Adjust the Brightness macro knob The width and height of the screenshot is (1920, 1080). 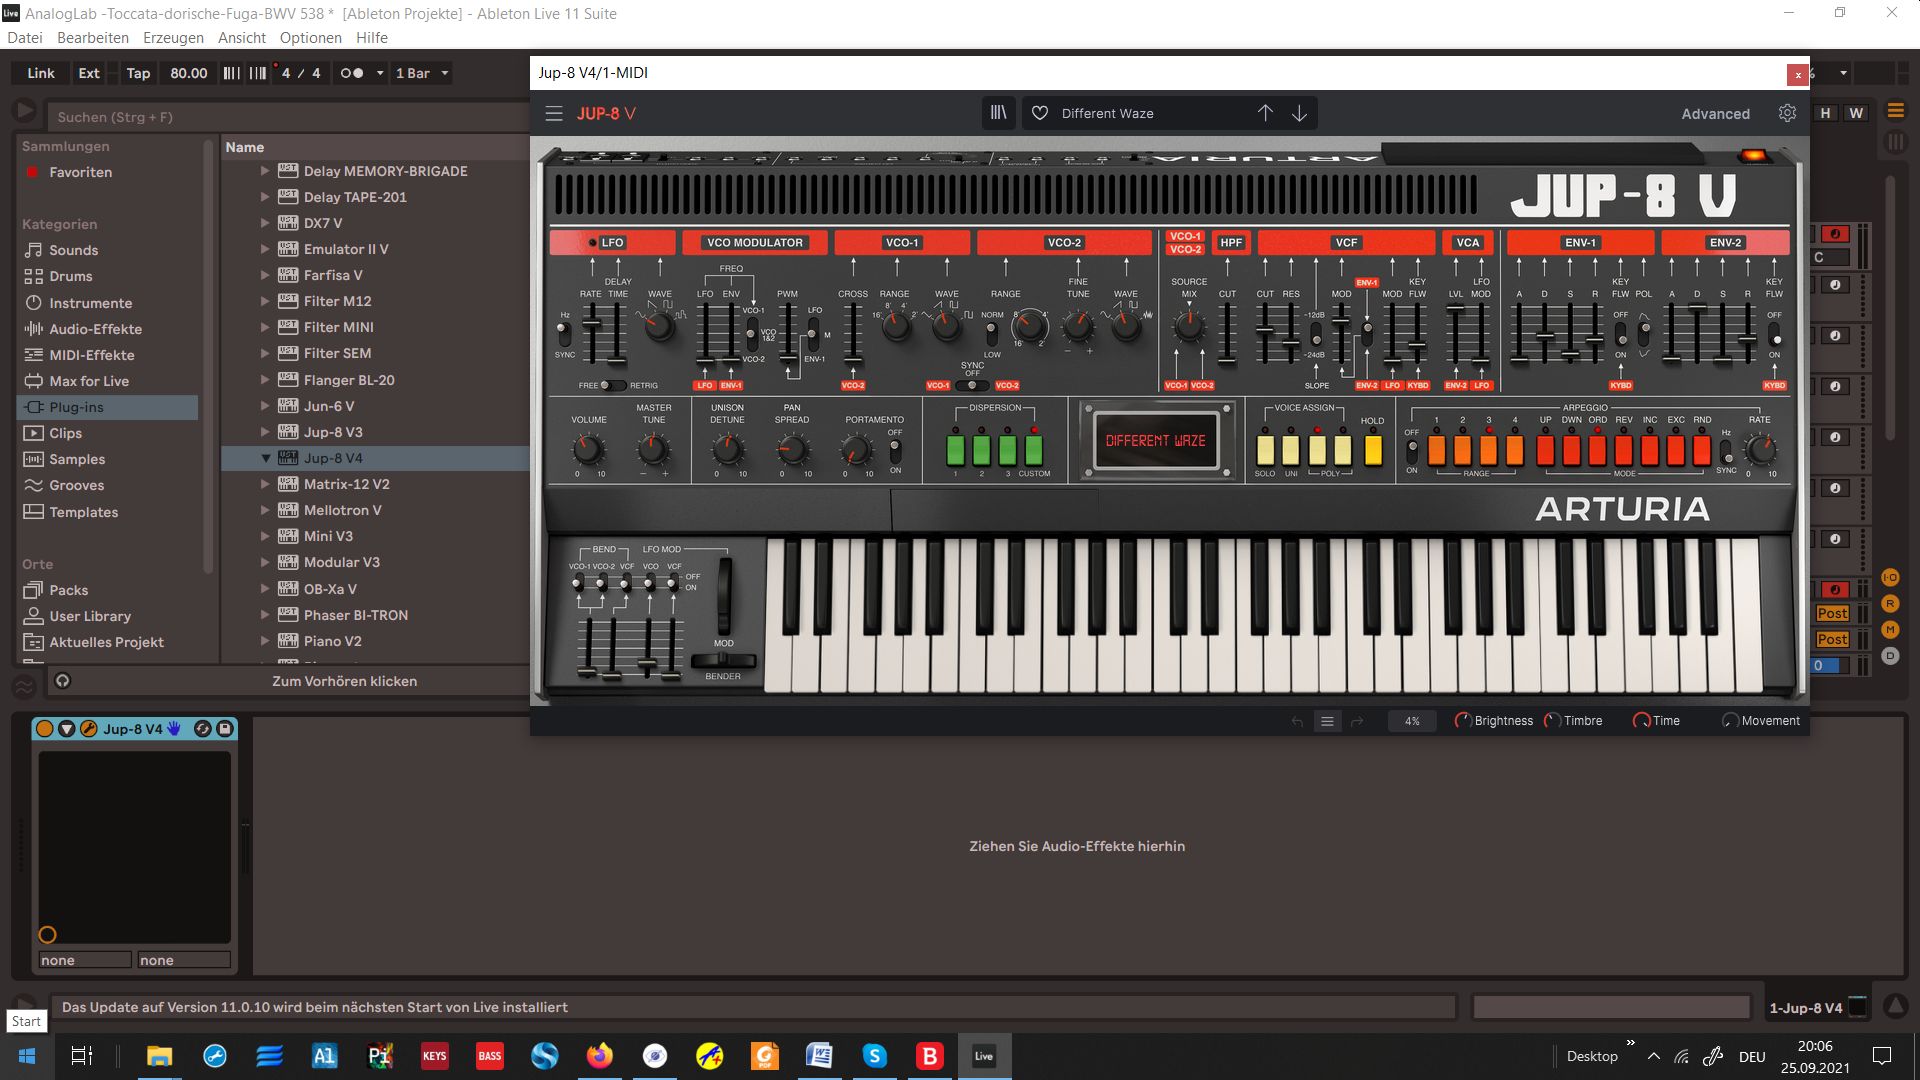coord(1463,720)
